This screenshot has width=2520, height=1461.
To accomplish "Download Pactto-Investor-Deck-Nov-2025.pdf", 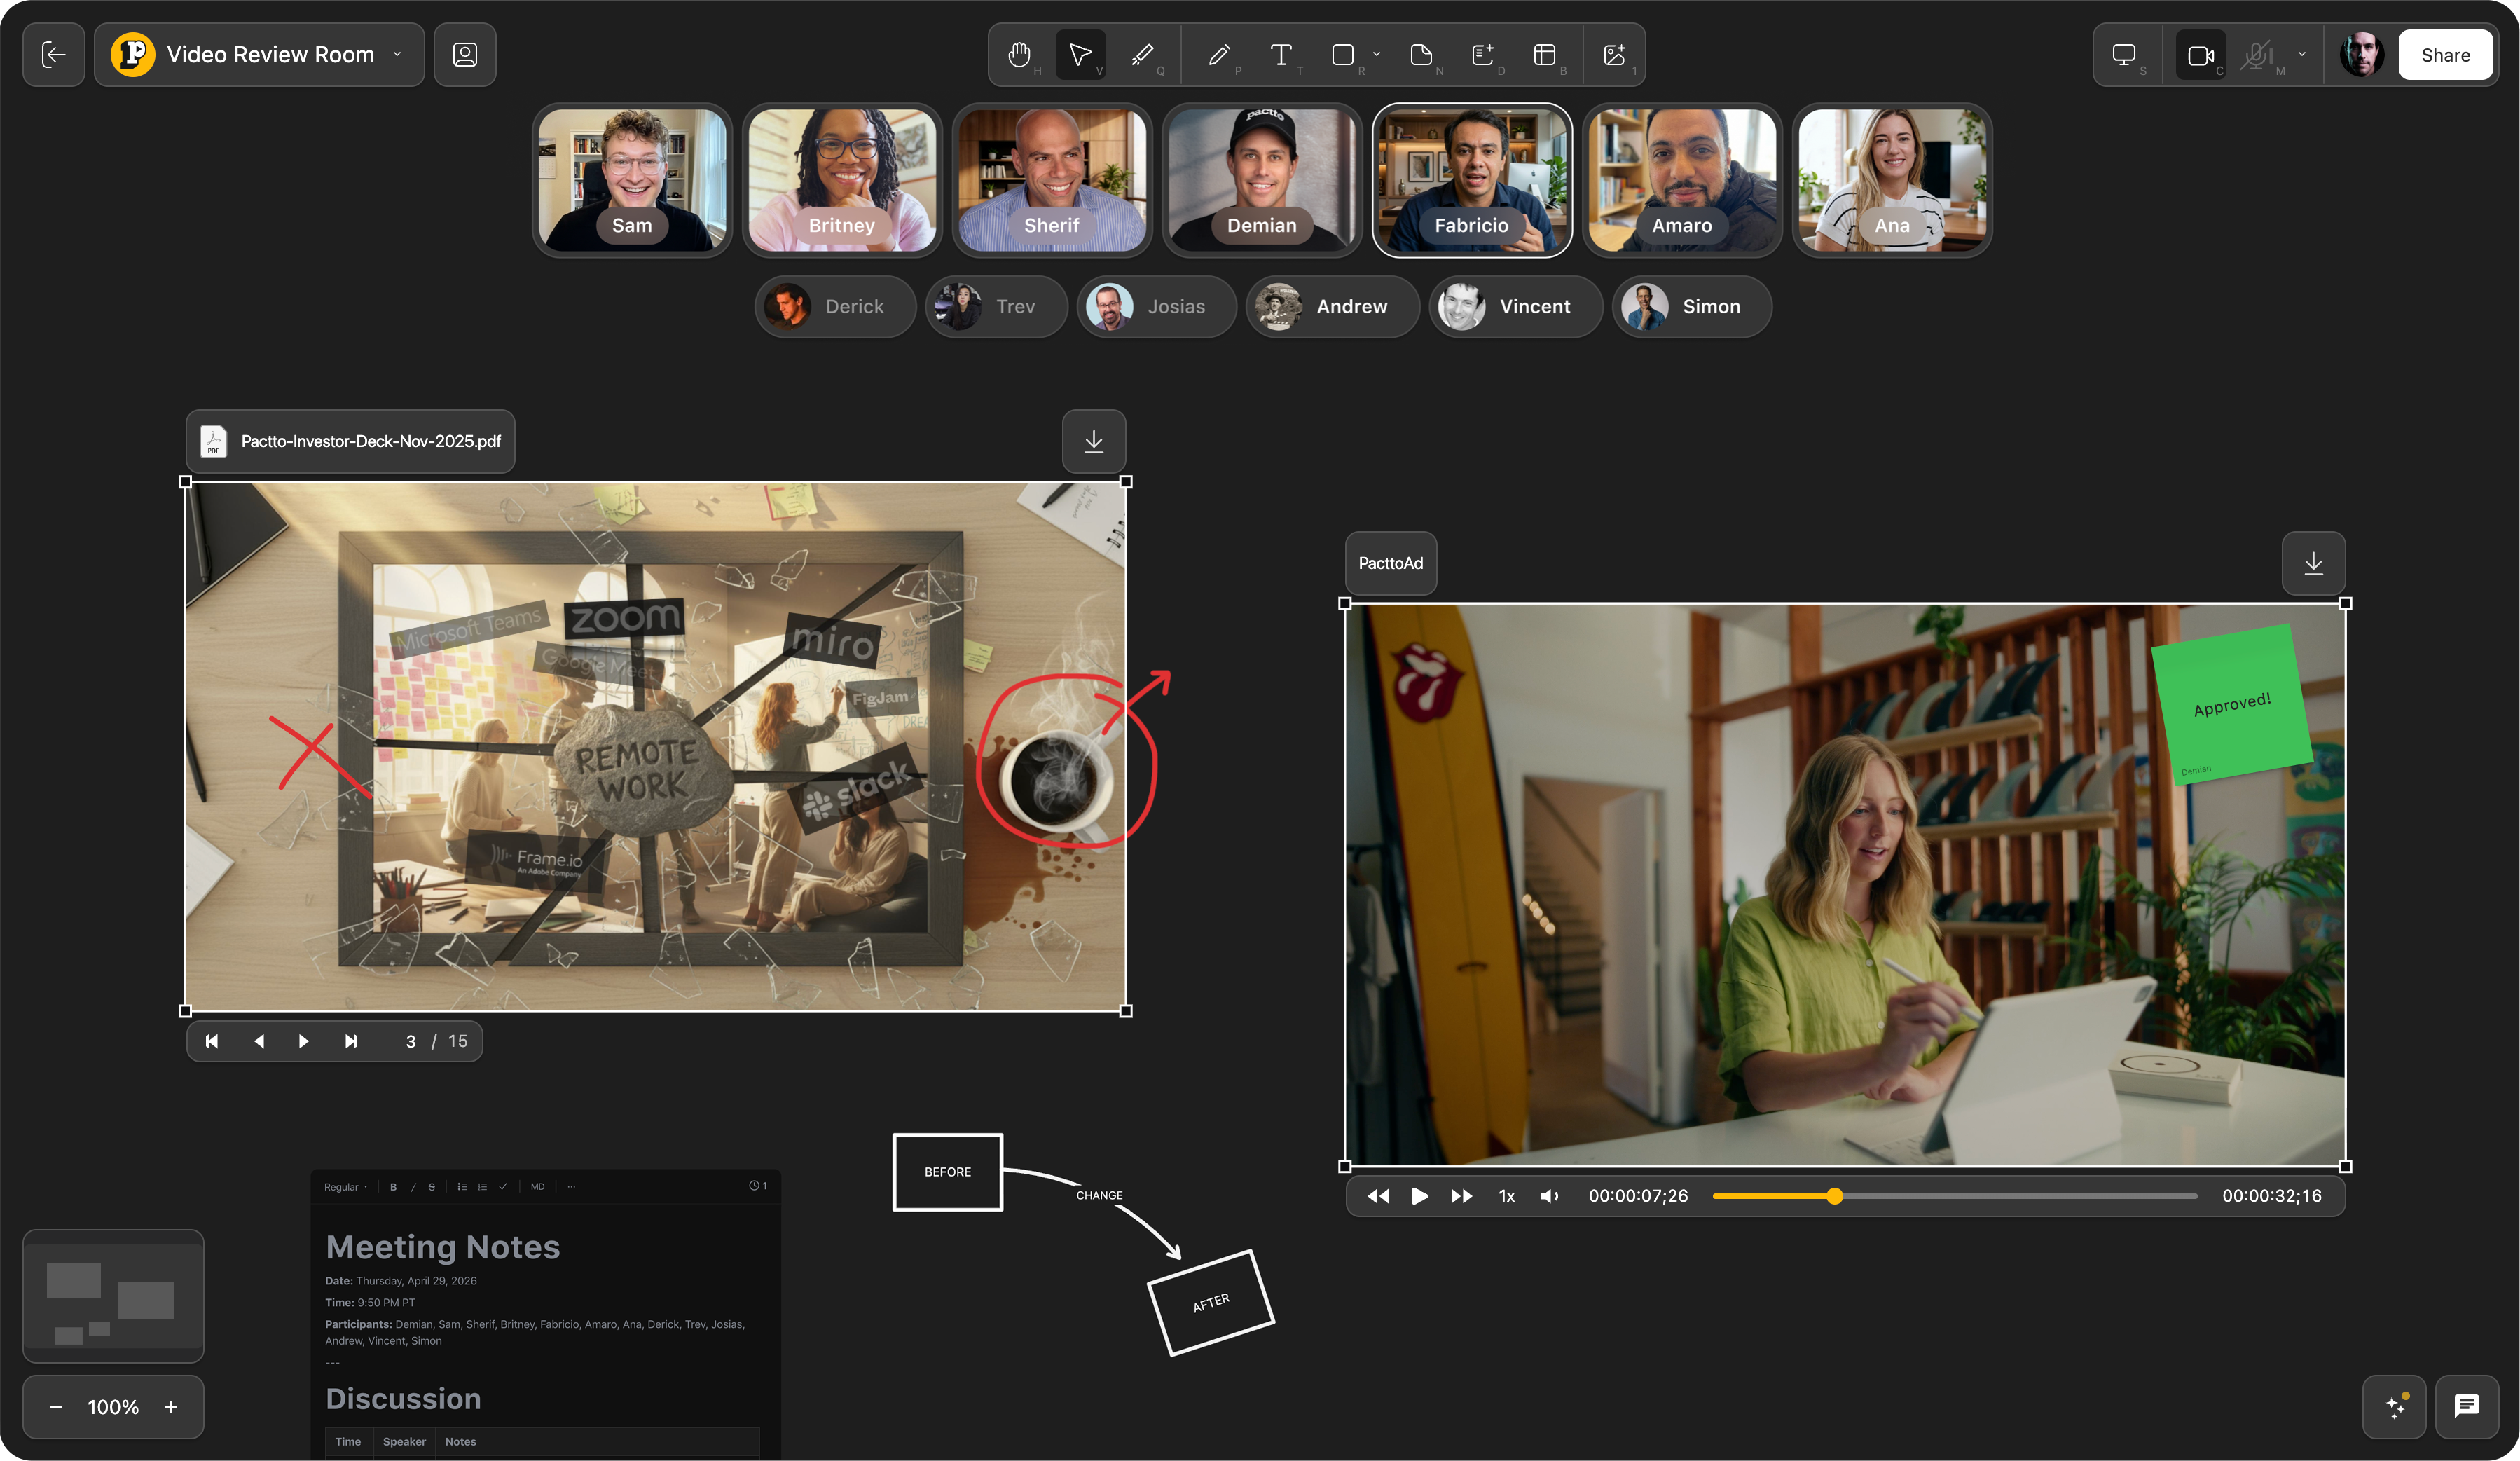I will point(1093,441).
